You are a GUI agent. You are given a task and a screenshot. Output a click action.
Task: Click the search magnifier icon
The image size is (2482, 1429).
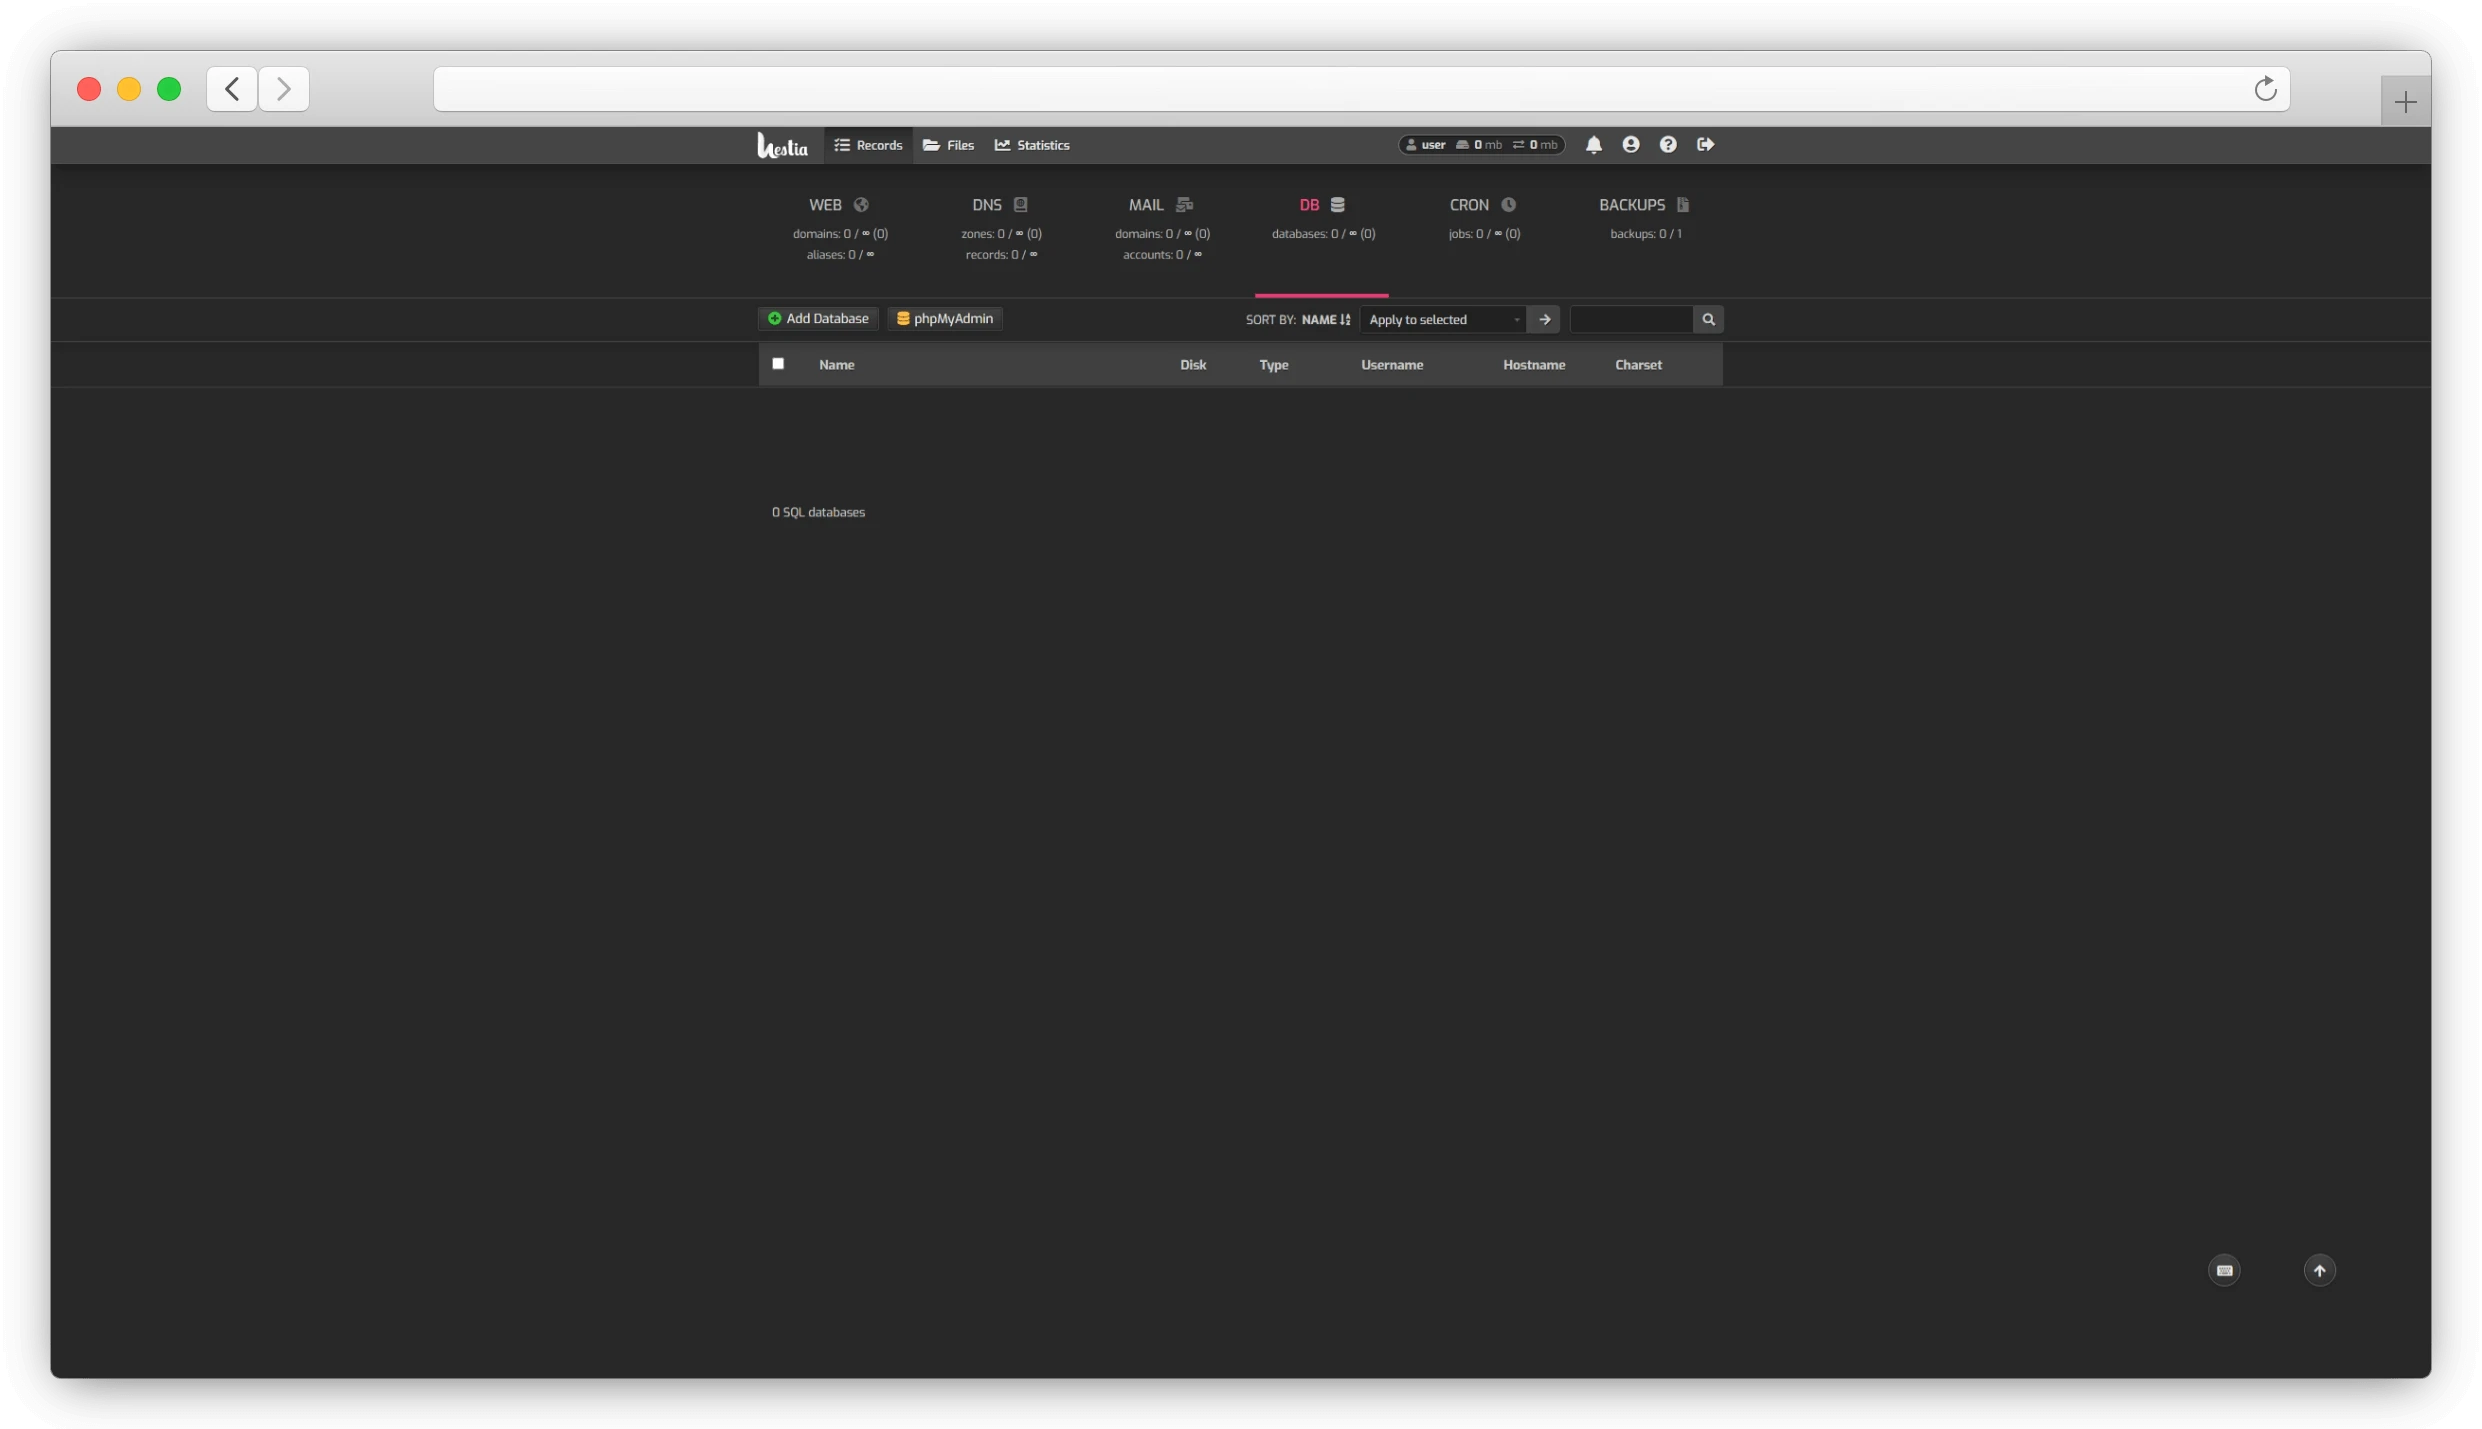tap(1708, 319)
